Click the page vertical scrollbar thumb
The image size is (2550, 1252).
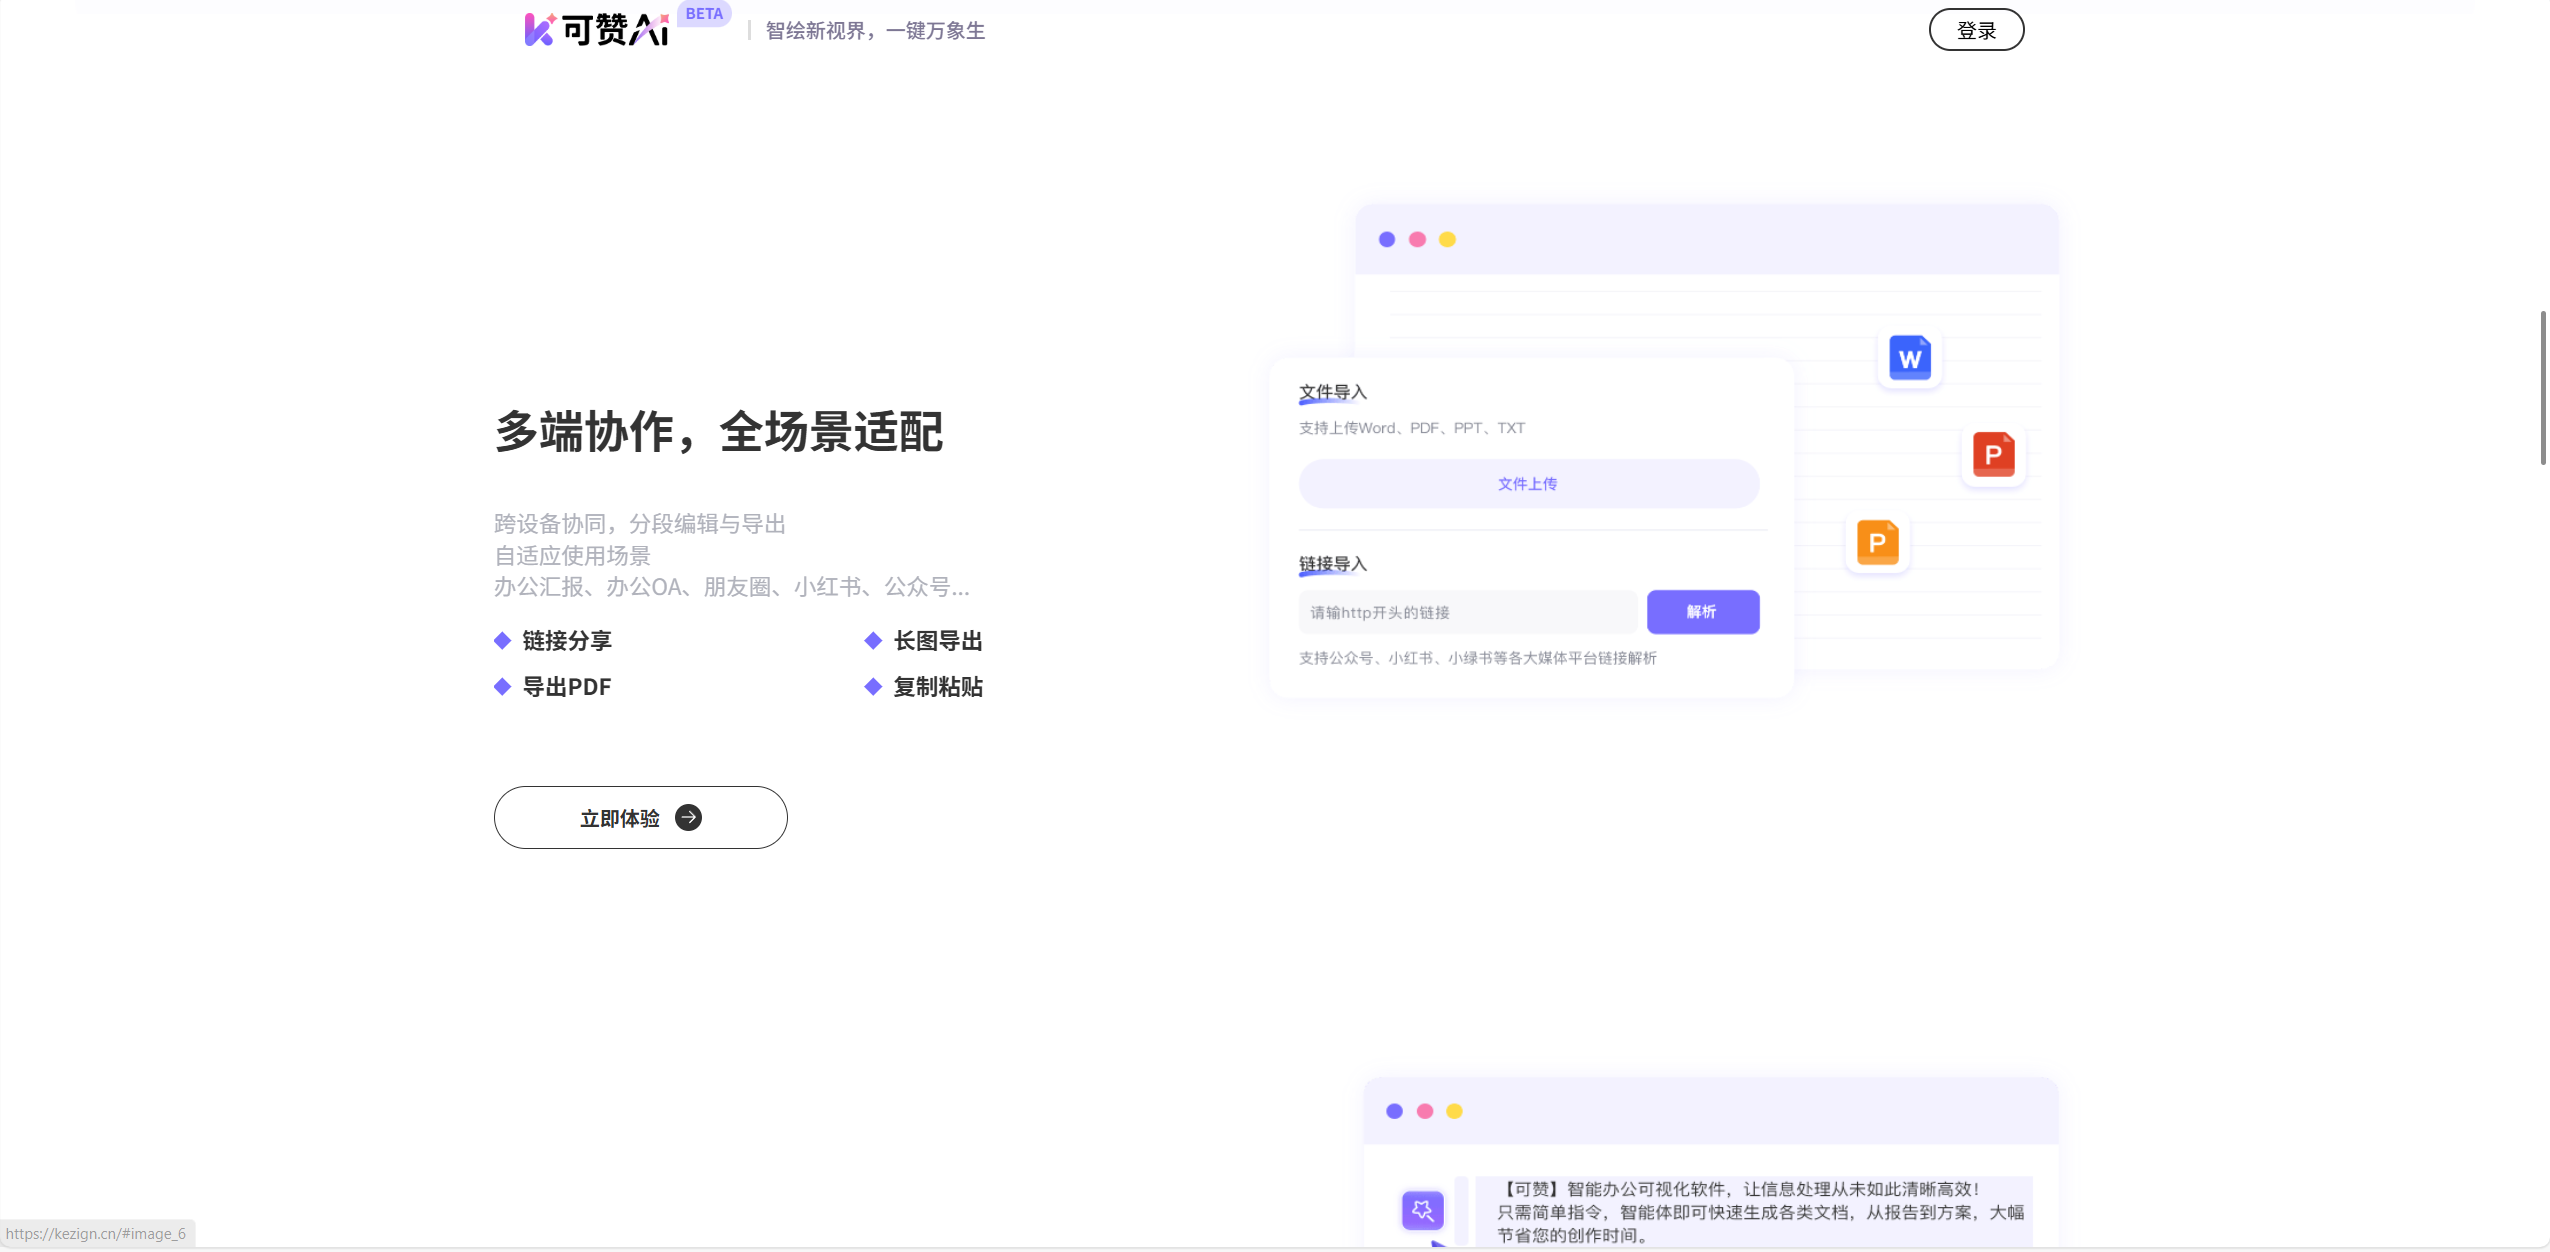tap(2542, 388)
